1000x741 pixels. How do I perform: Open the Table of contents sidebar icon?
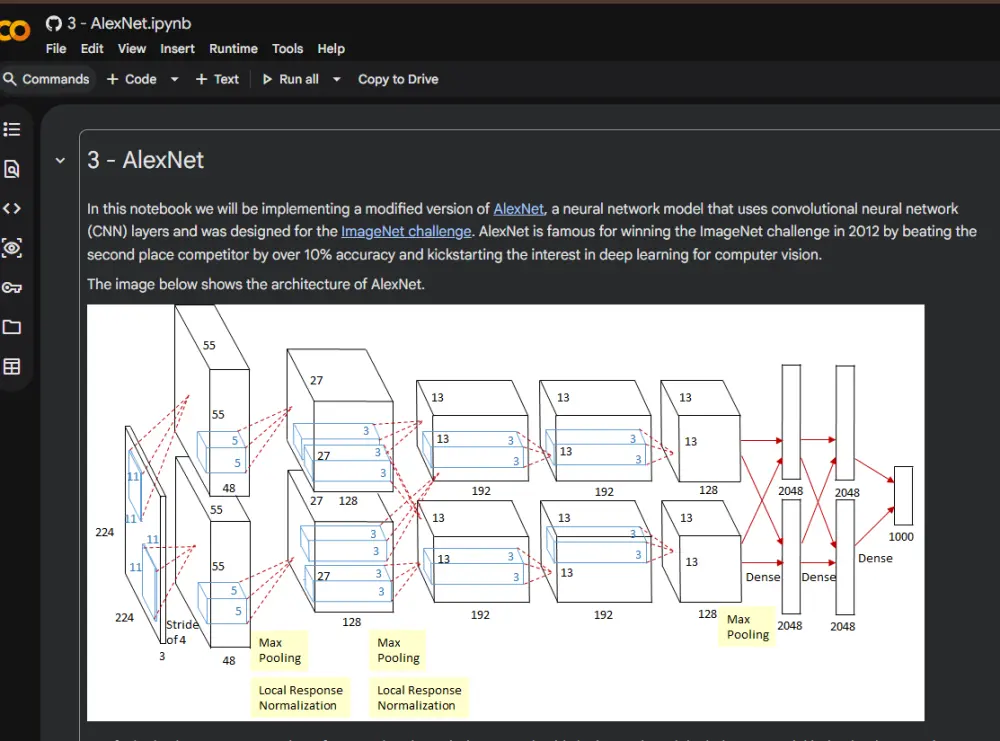[11, 129]
